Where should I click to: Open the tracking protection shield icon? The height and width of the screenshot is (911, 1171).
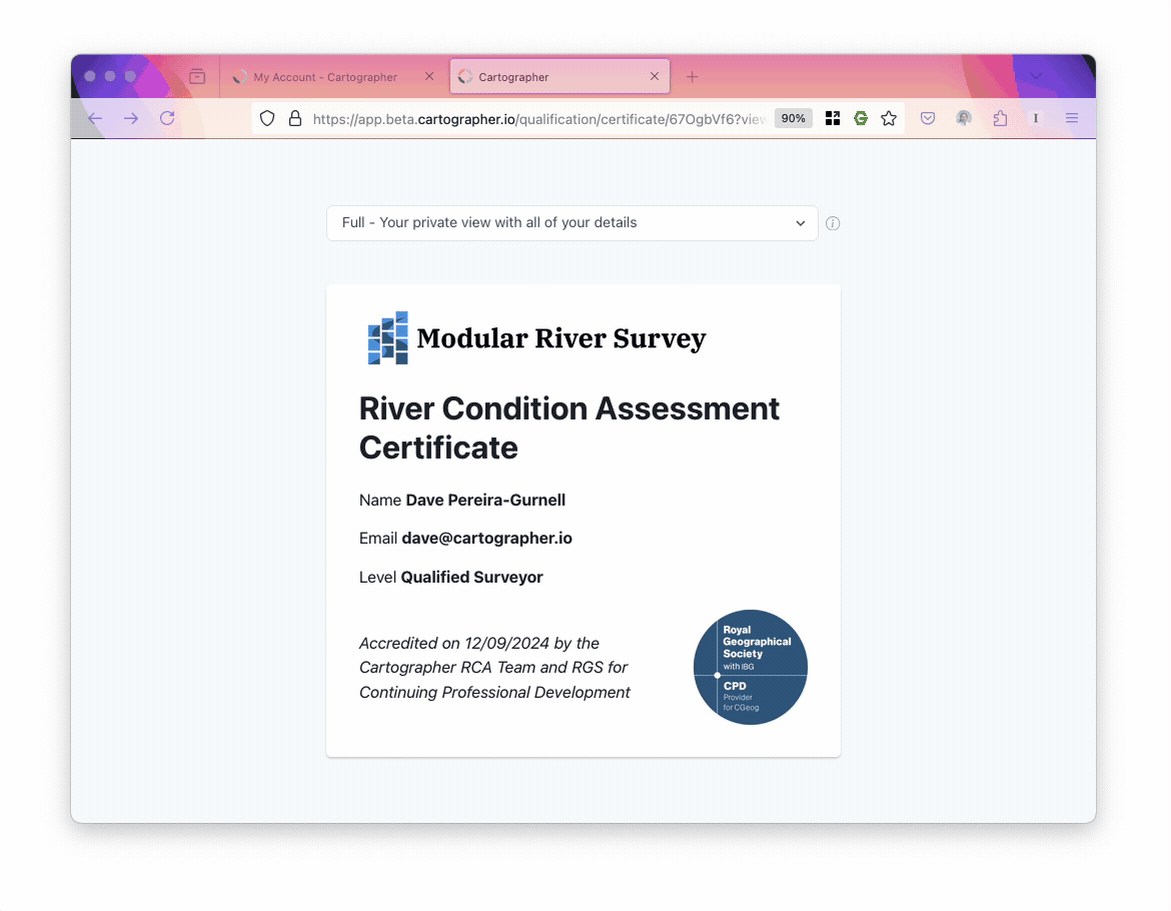point(267,118)
